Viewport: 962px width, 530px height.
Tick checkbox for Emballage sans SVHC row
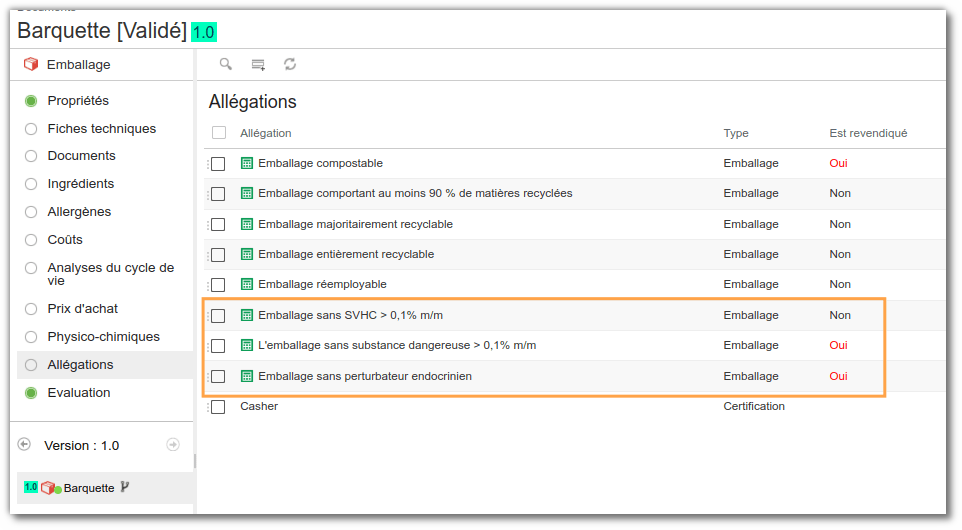click(218, 316)
